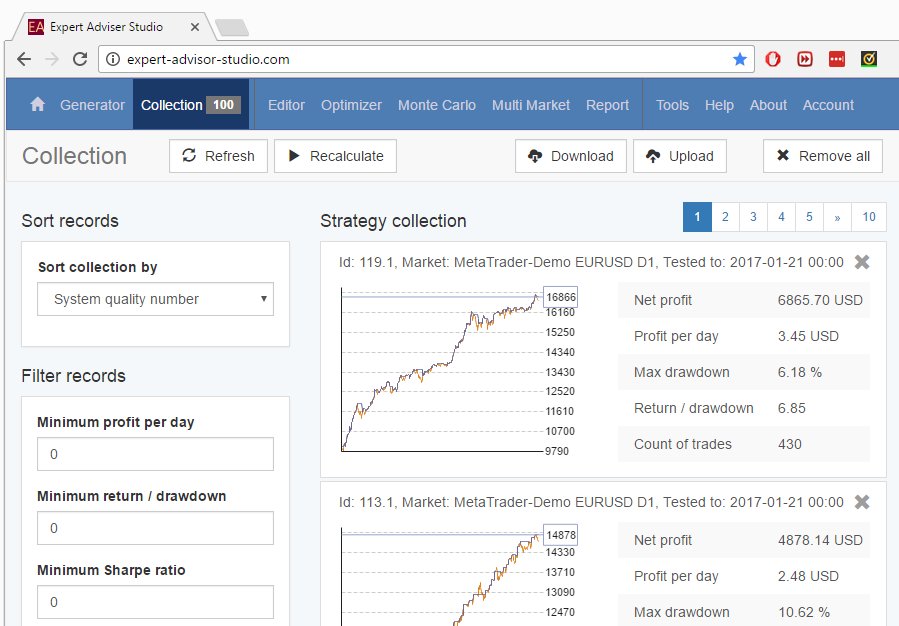Click Remove all button

pyautogui.click(x=823, y=156)
